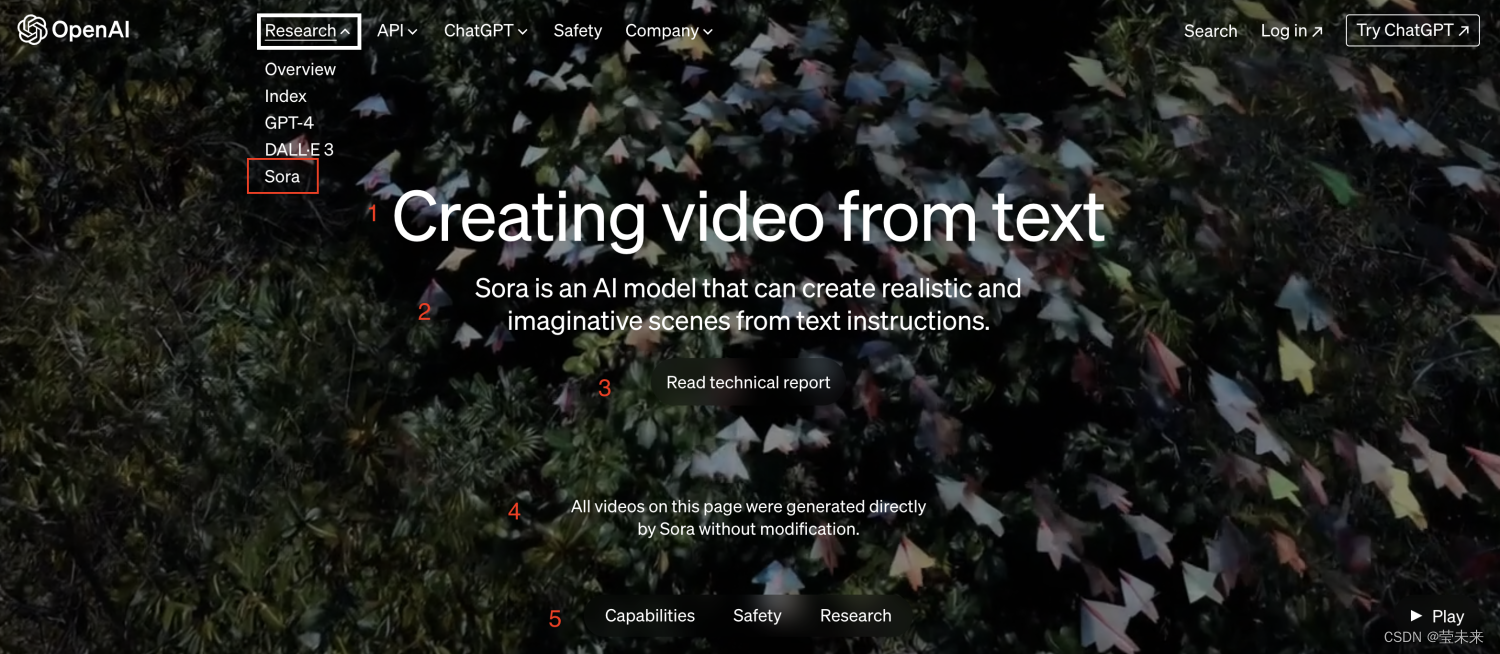
Task: Expand the Company menu
Action: (669, 31)
